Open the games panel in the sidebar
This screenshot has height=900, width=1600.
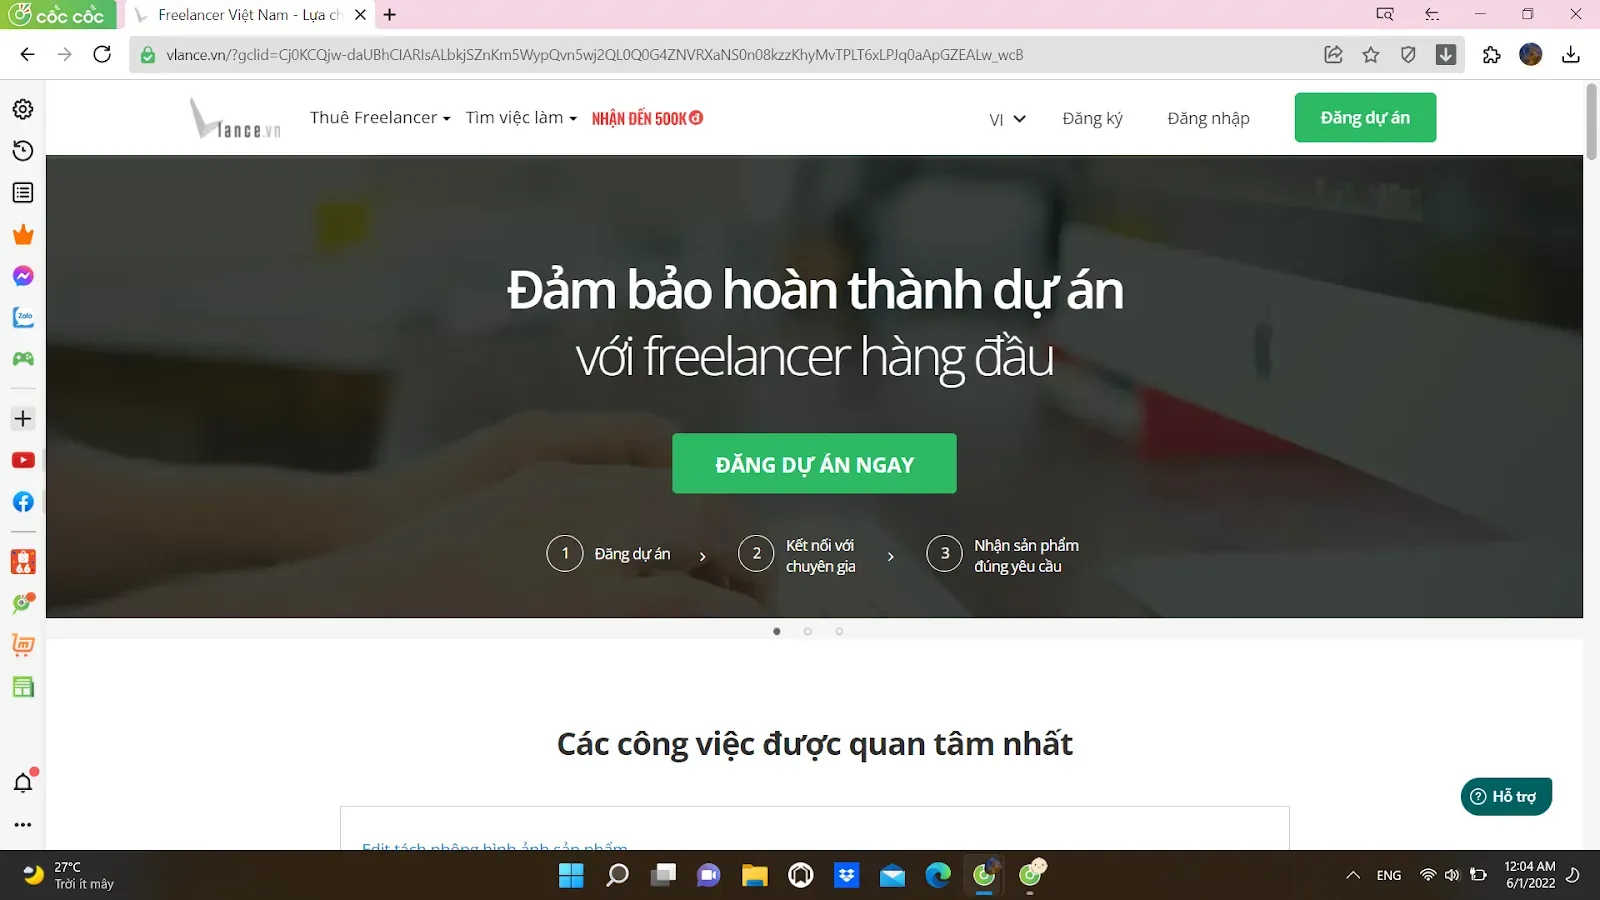pyautogui.click(x=22, y=359)
